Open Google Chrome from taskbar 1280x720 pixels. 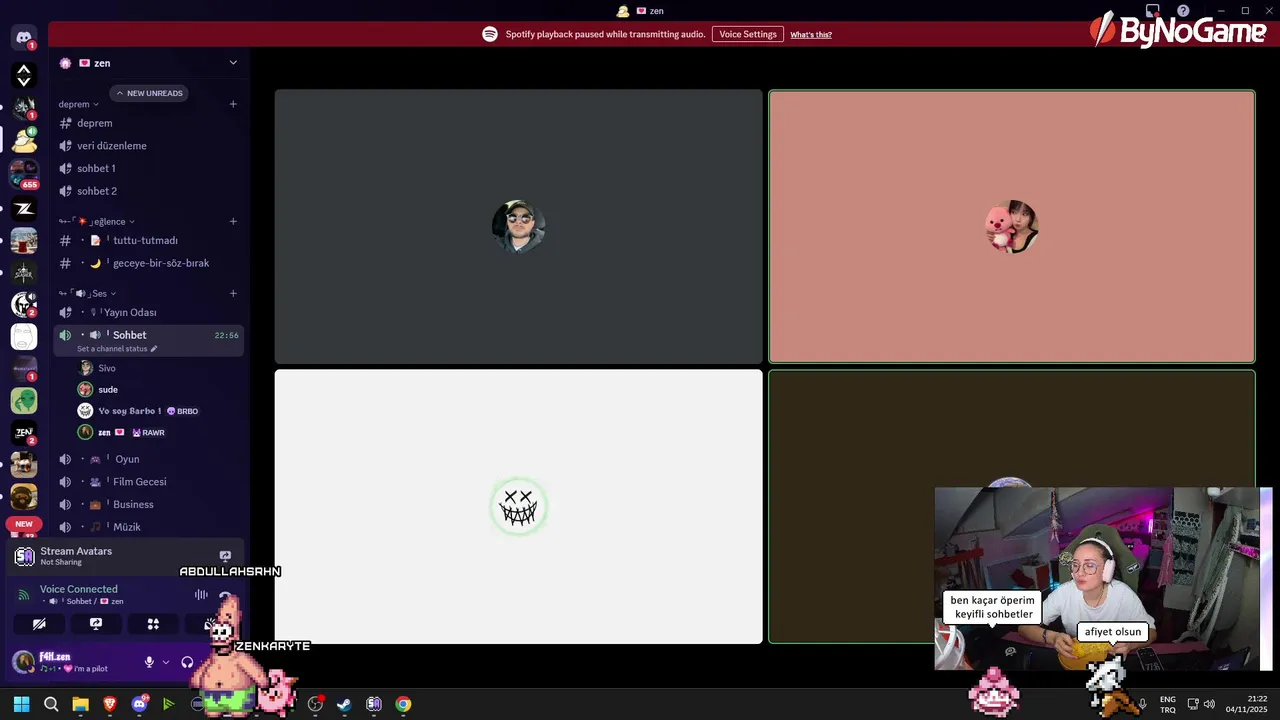point(403,704)
